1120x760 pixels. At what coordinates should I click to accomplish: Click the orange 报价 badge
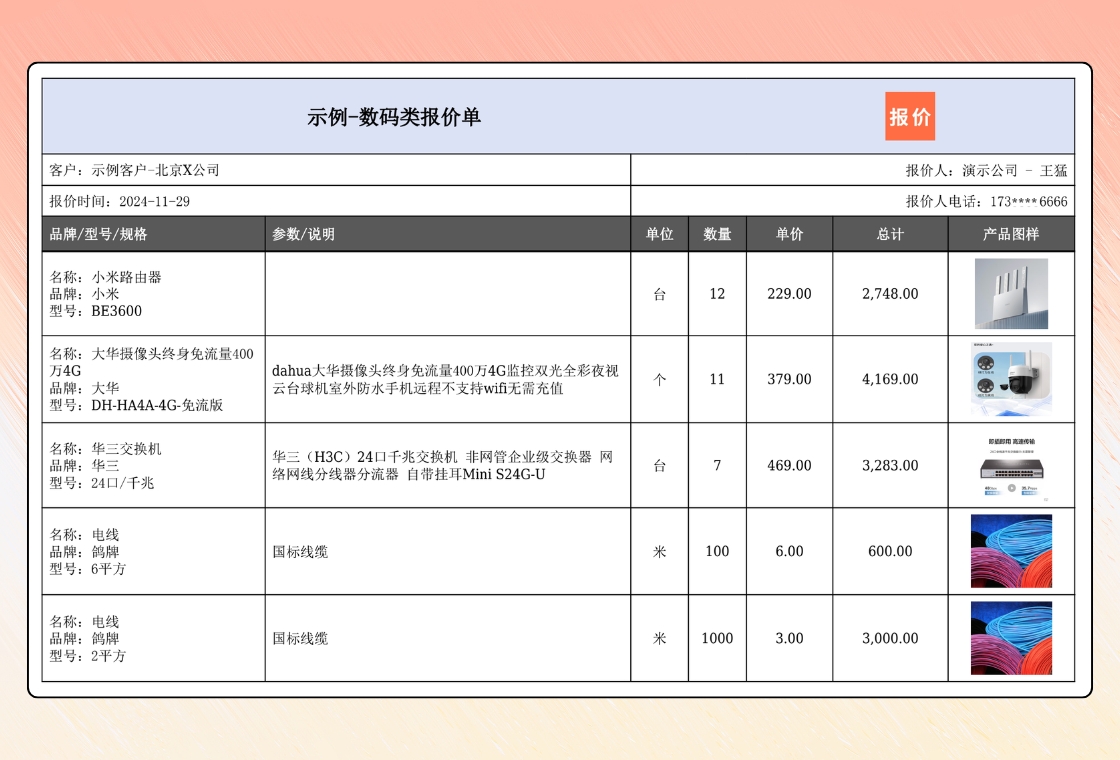(x=909, y=116)
